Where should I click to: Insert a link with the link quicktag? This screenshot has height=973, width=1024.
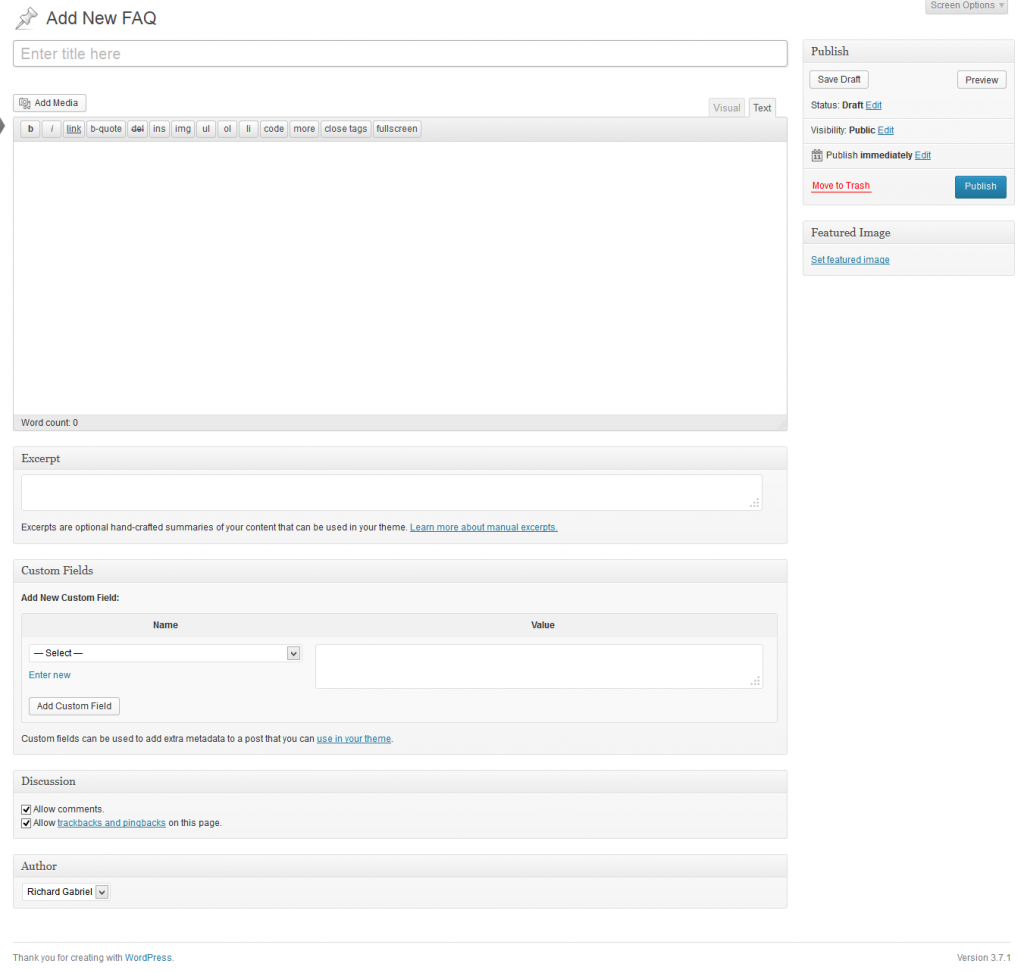click(74, 129)
